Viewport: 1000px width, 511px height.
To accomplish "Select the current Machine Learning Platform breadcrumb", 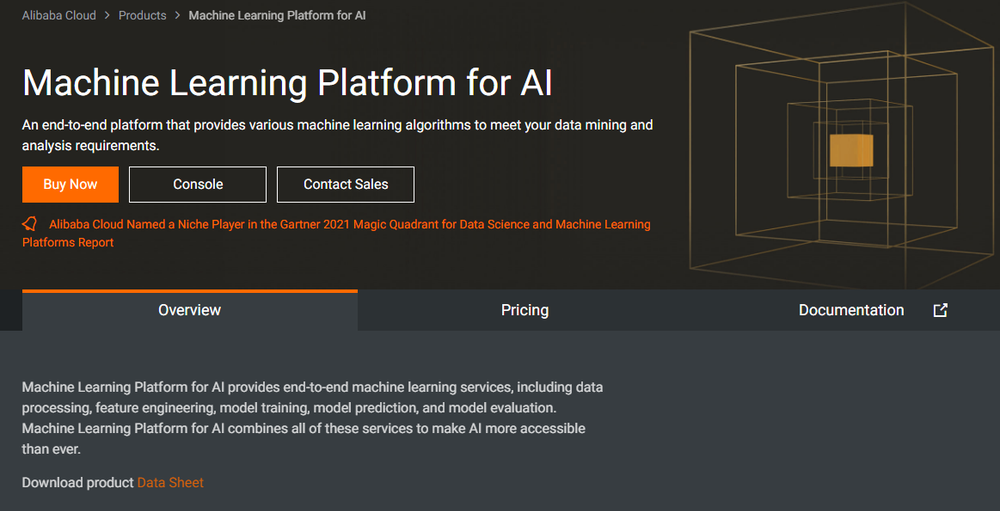I will coord(277,16).
